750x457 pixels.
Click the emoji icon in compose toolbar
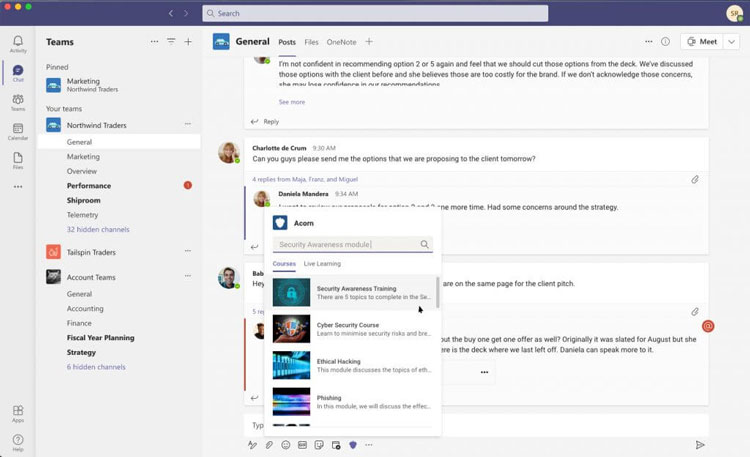pyautogui.click(x=285, y=444)
